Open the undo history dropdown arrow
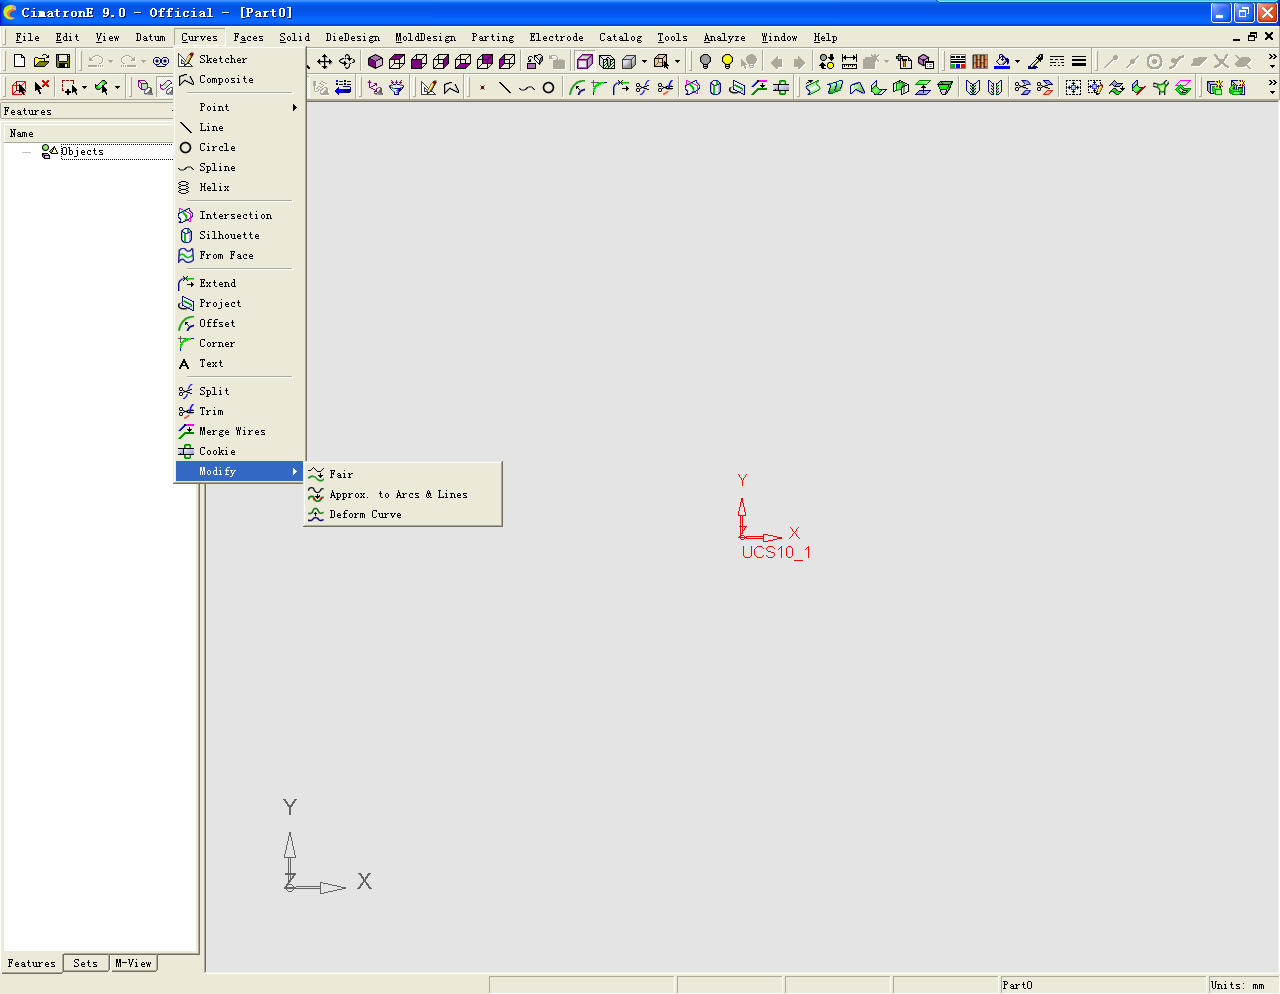Viewport: 1280px width, 994px height. pos(110,62)
